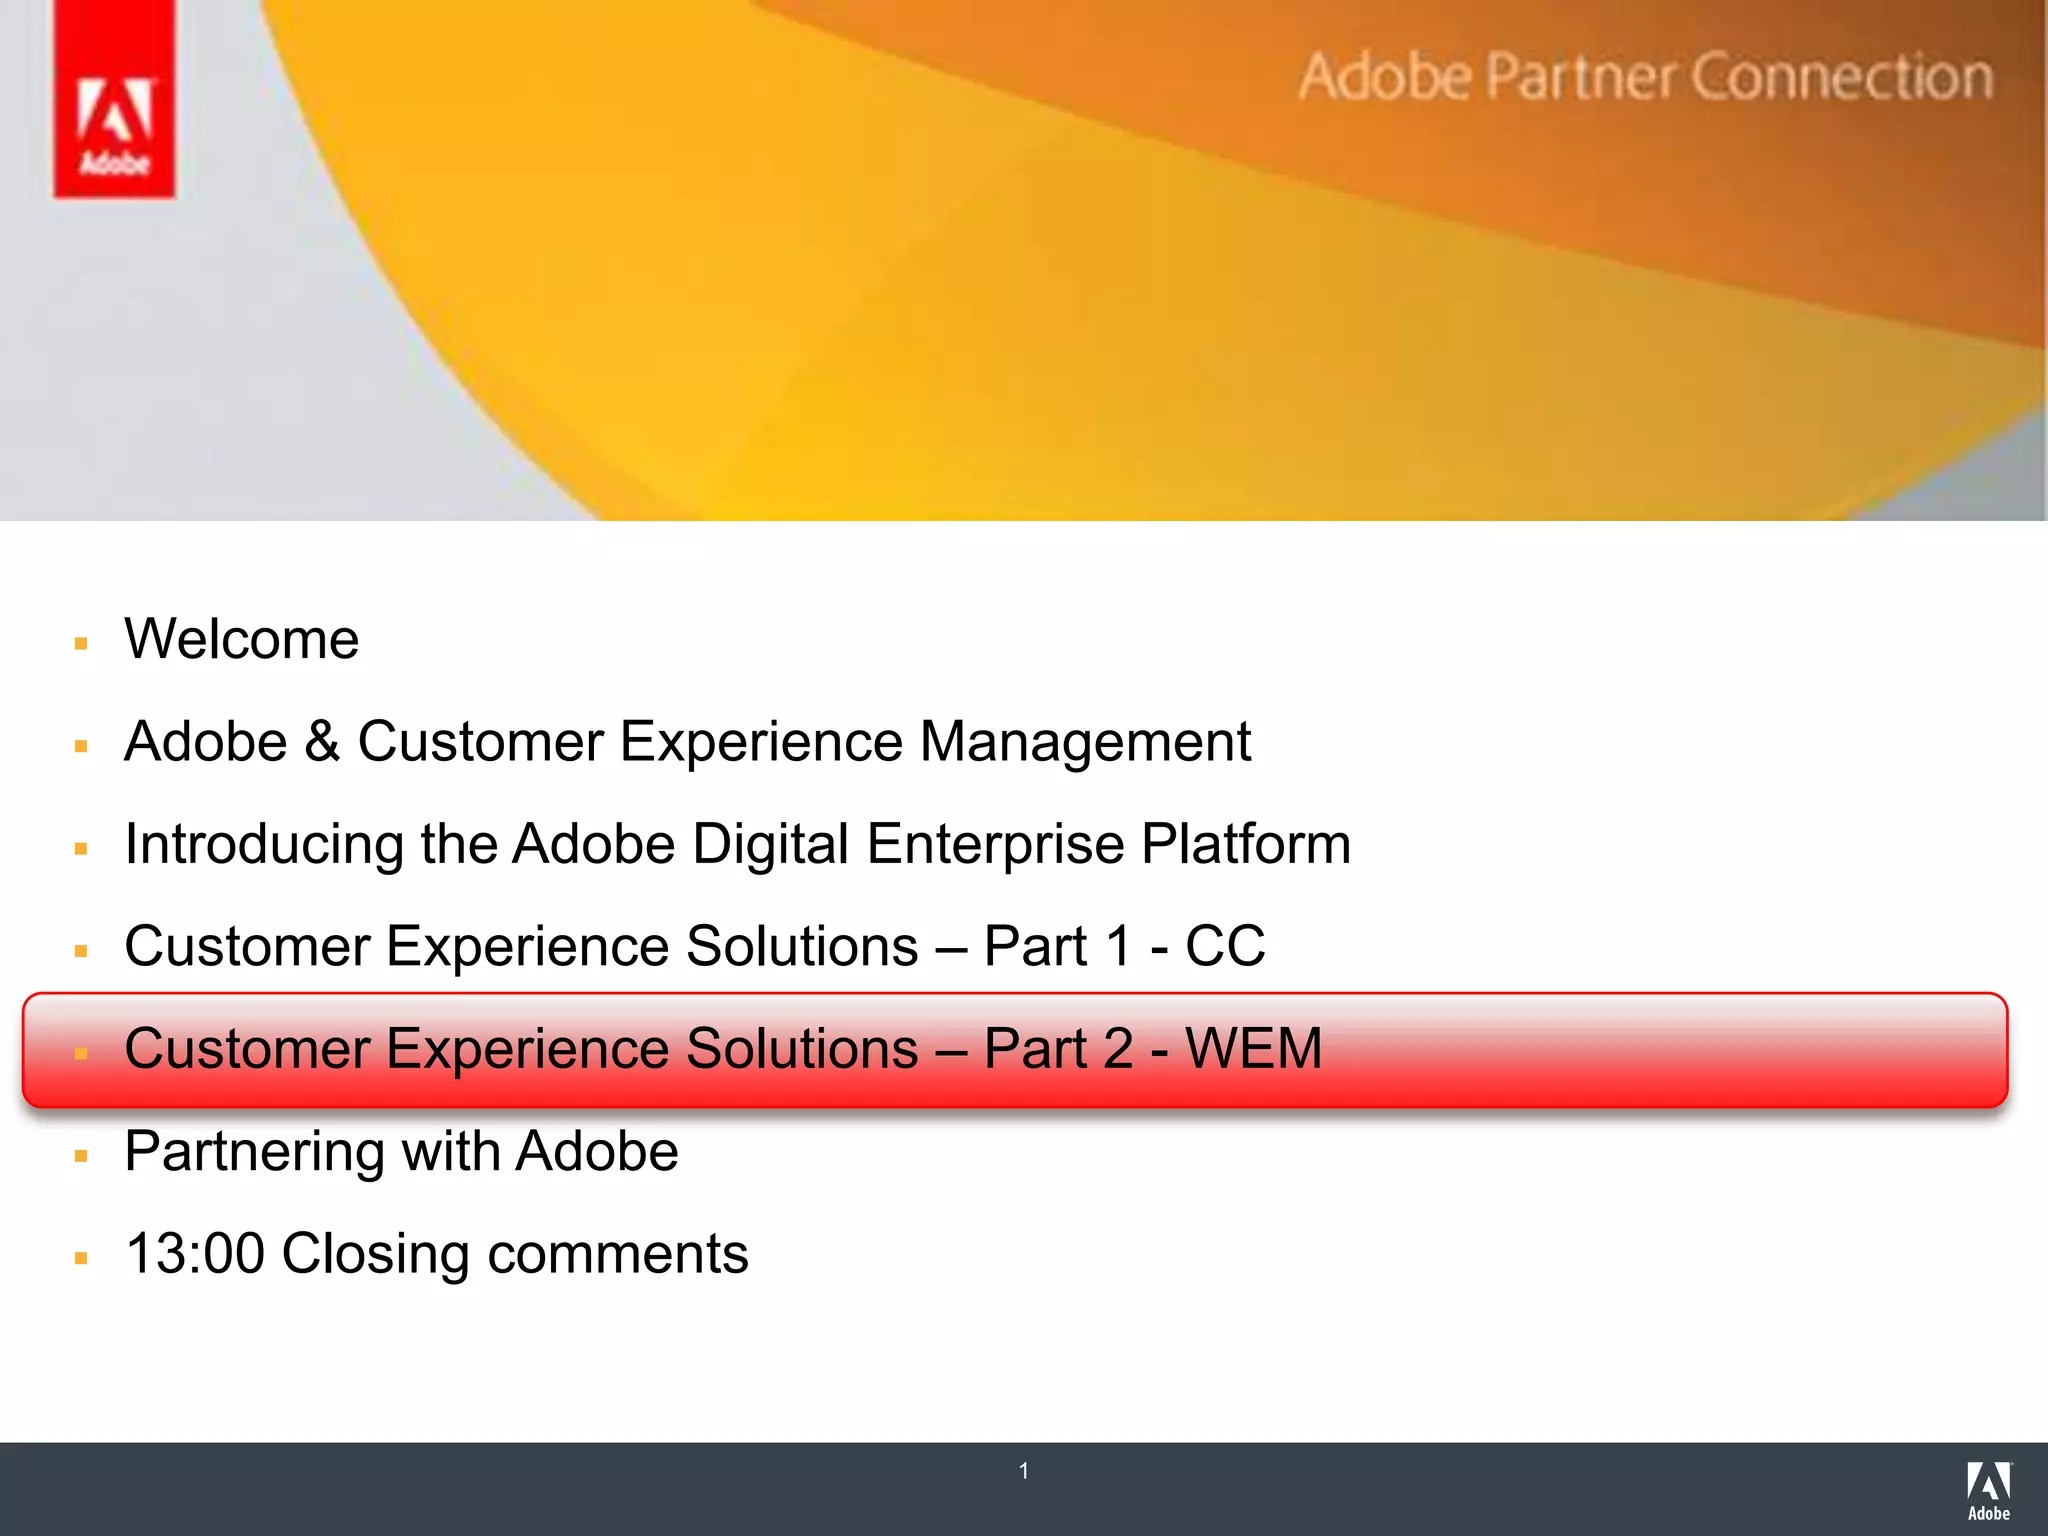Viewport: 2048px width, 1536px height.
Task: Click the Adobe Partner Connection heading
Action: coord(1645,77)
